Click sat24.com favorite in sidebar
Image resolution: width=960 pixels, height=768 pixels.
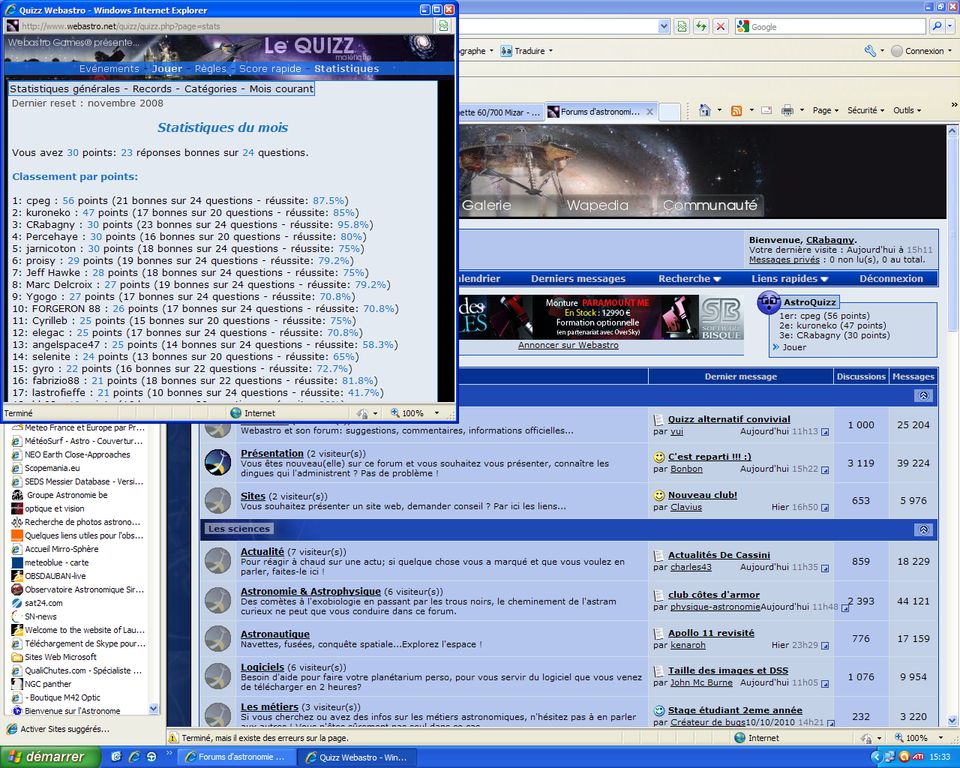click(x=43, y=603)
